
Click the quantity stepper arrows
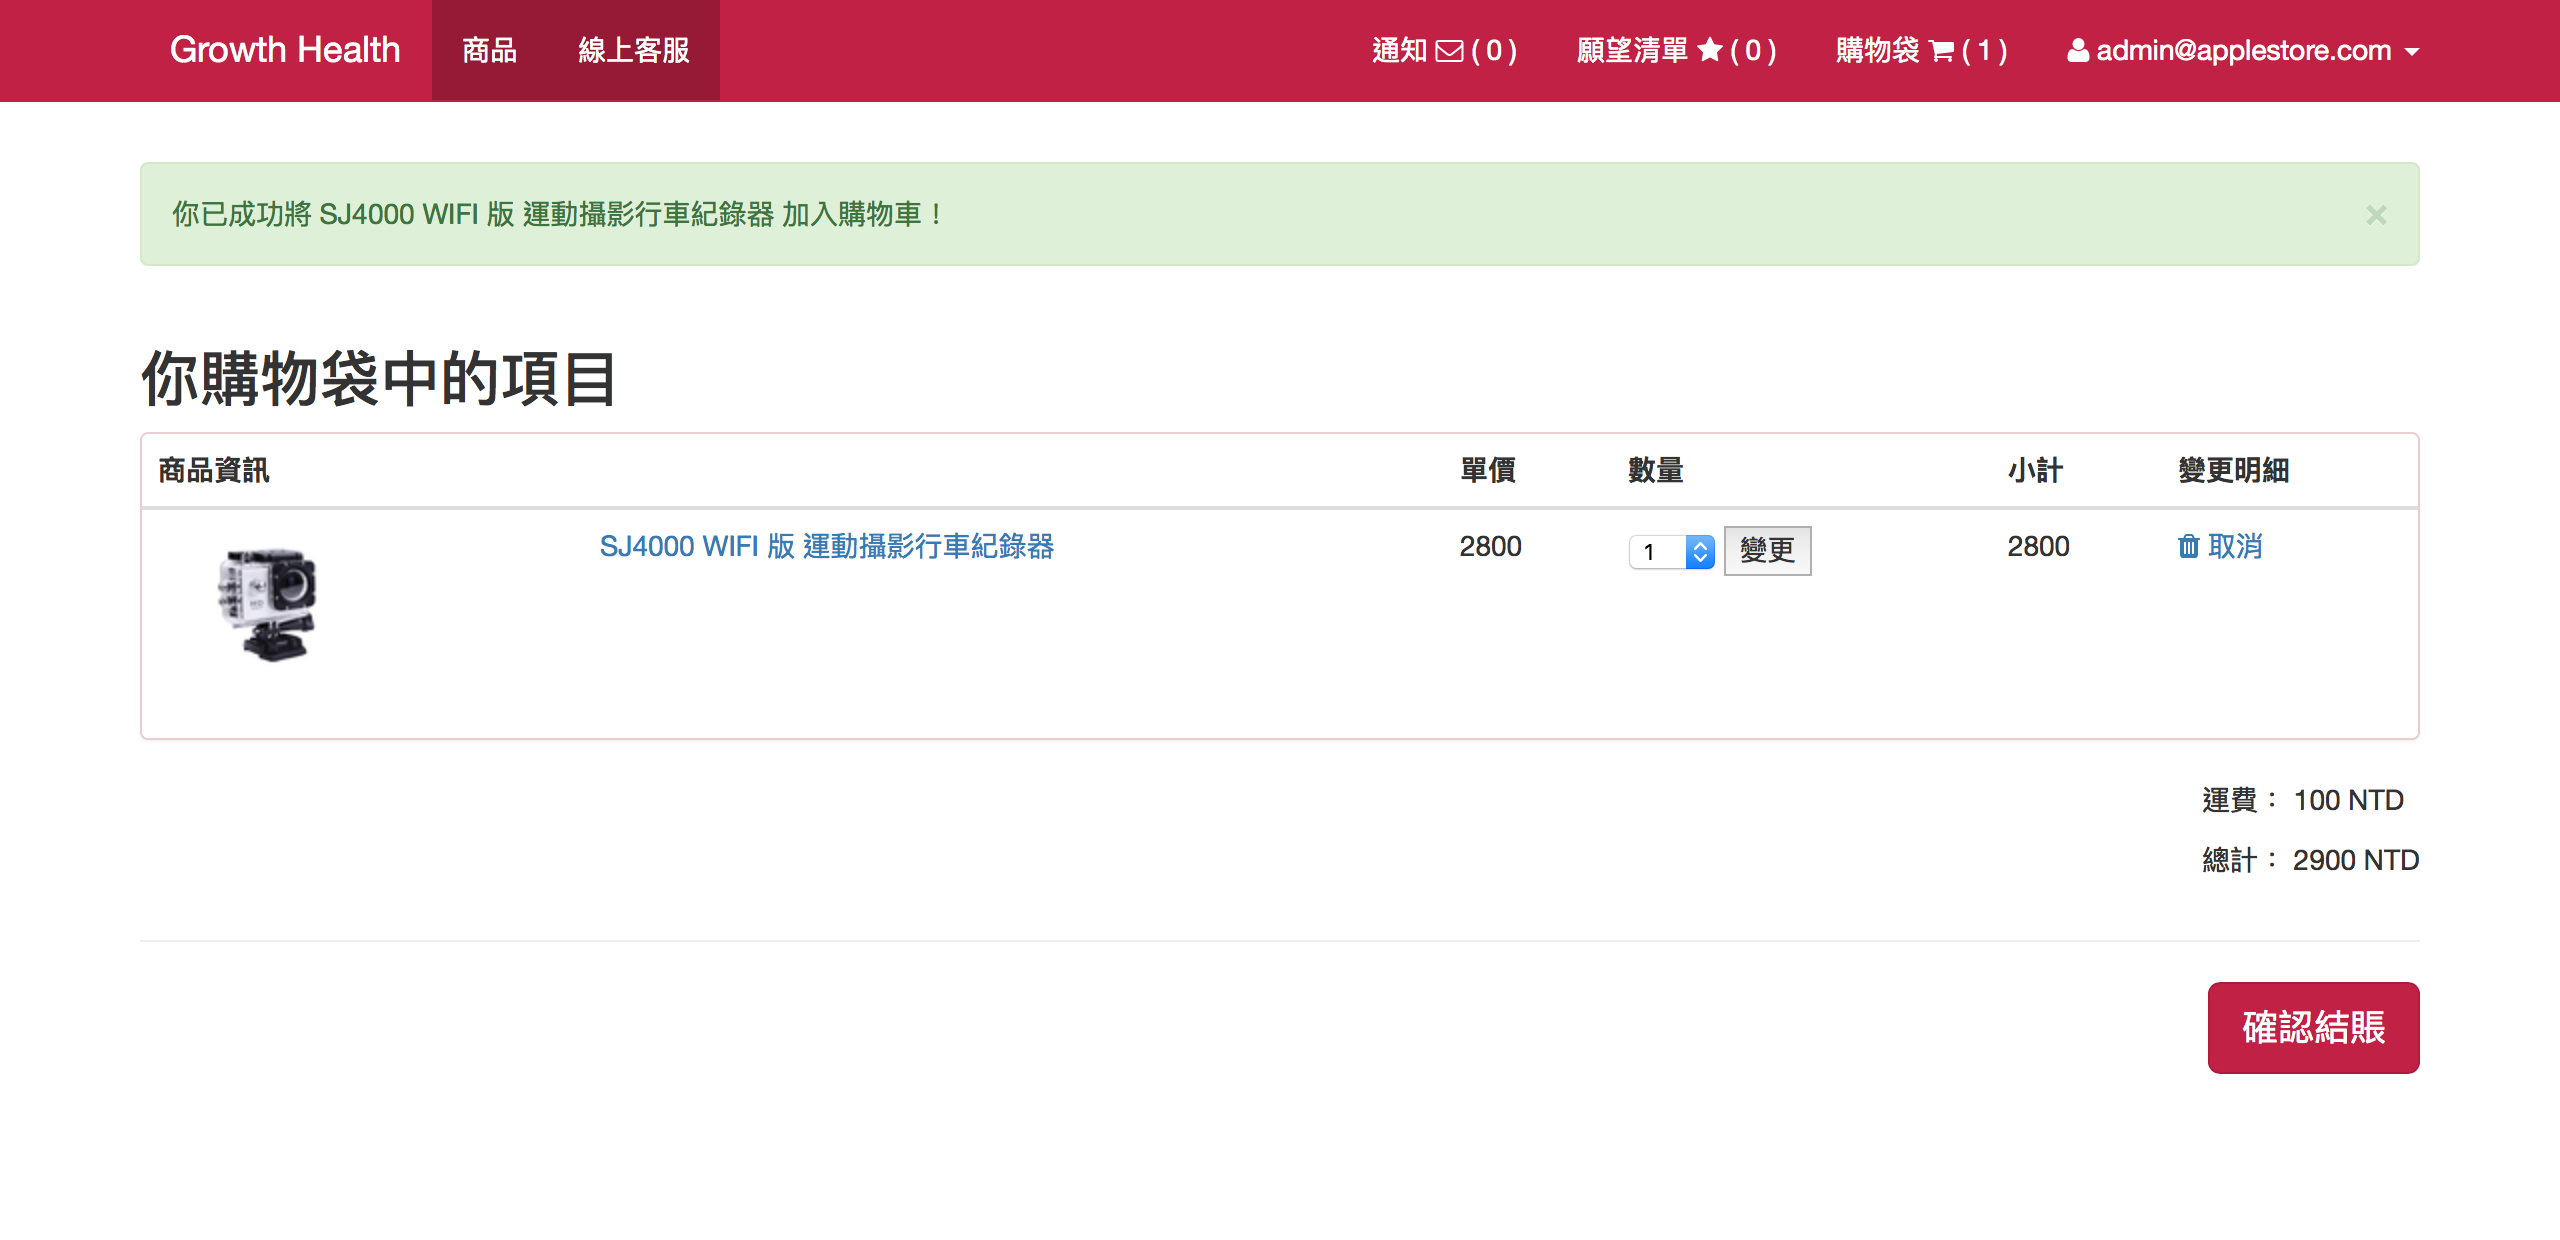point(1700,552)
